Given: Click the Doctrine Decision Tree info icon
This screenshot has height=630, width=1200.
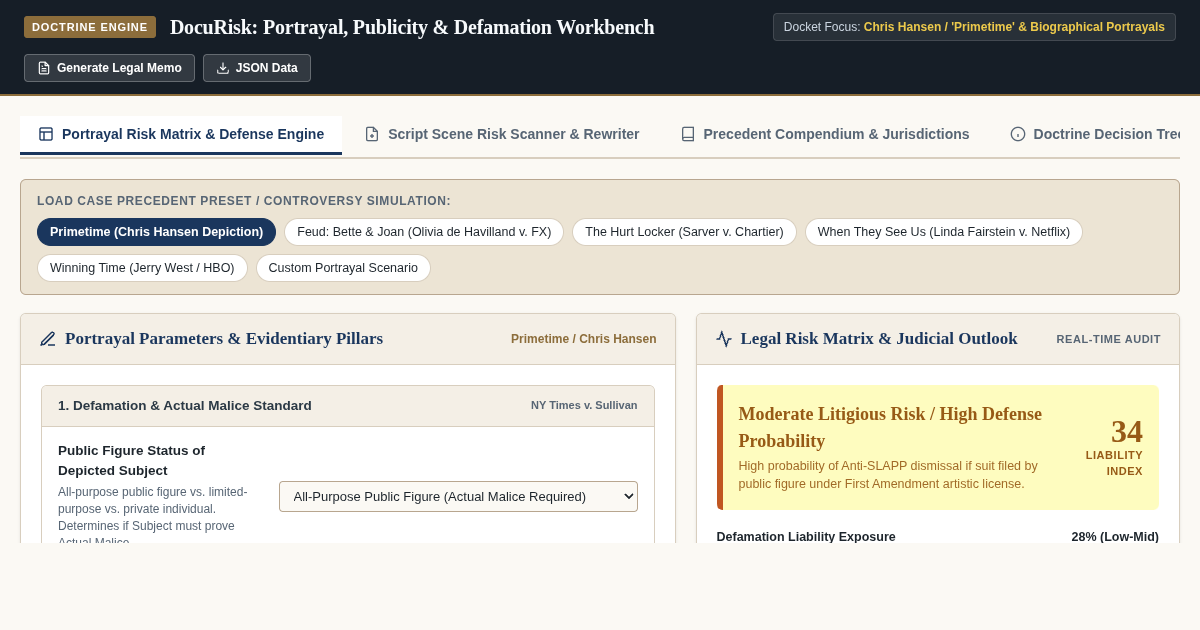Looking at the screenshot, I should click(1018, 134).
